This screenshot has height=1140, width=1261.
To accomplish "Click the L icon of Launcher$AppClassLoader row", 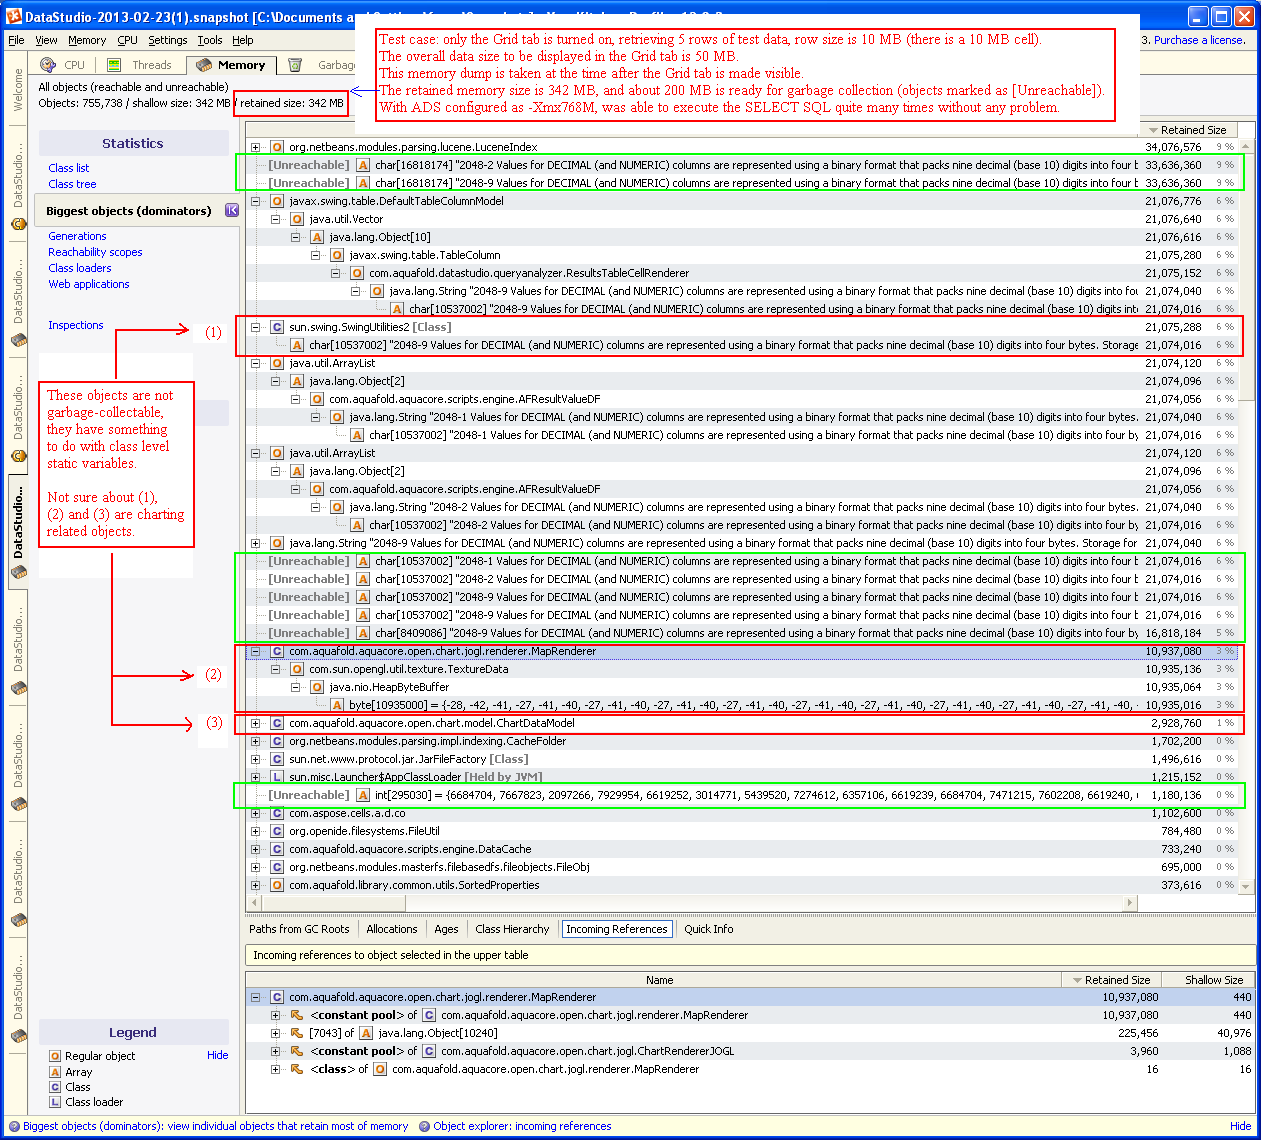I will [x=277, y=777].
